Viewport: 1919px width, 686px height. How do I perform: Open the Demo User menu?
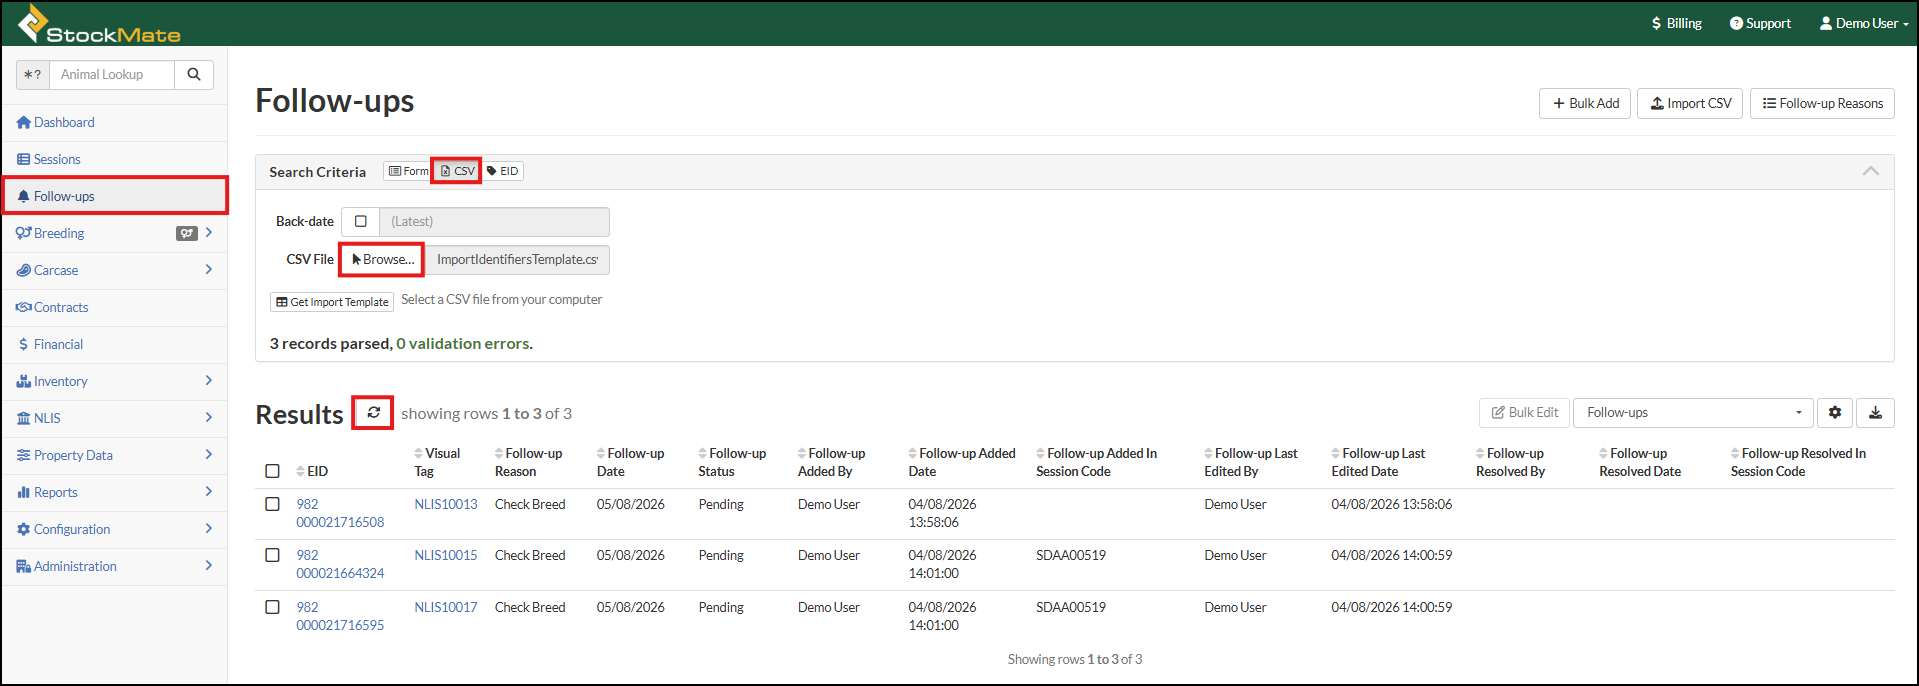pyautogui.click(x=1864, y=23)
